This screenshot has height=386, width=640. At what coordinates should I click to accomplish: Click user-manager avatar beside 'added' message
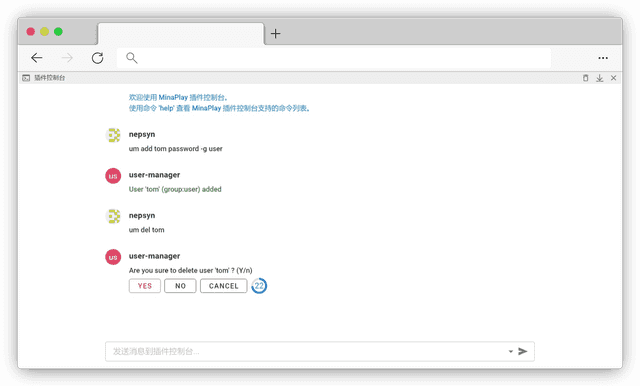click(x=113, y=176)
